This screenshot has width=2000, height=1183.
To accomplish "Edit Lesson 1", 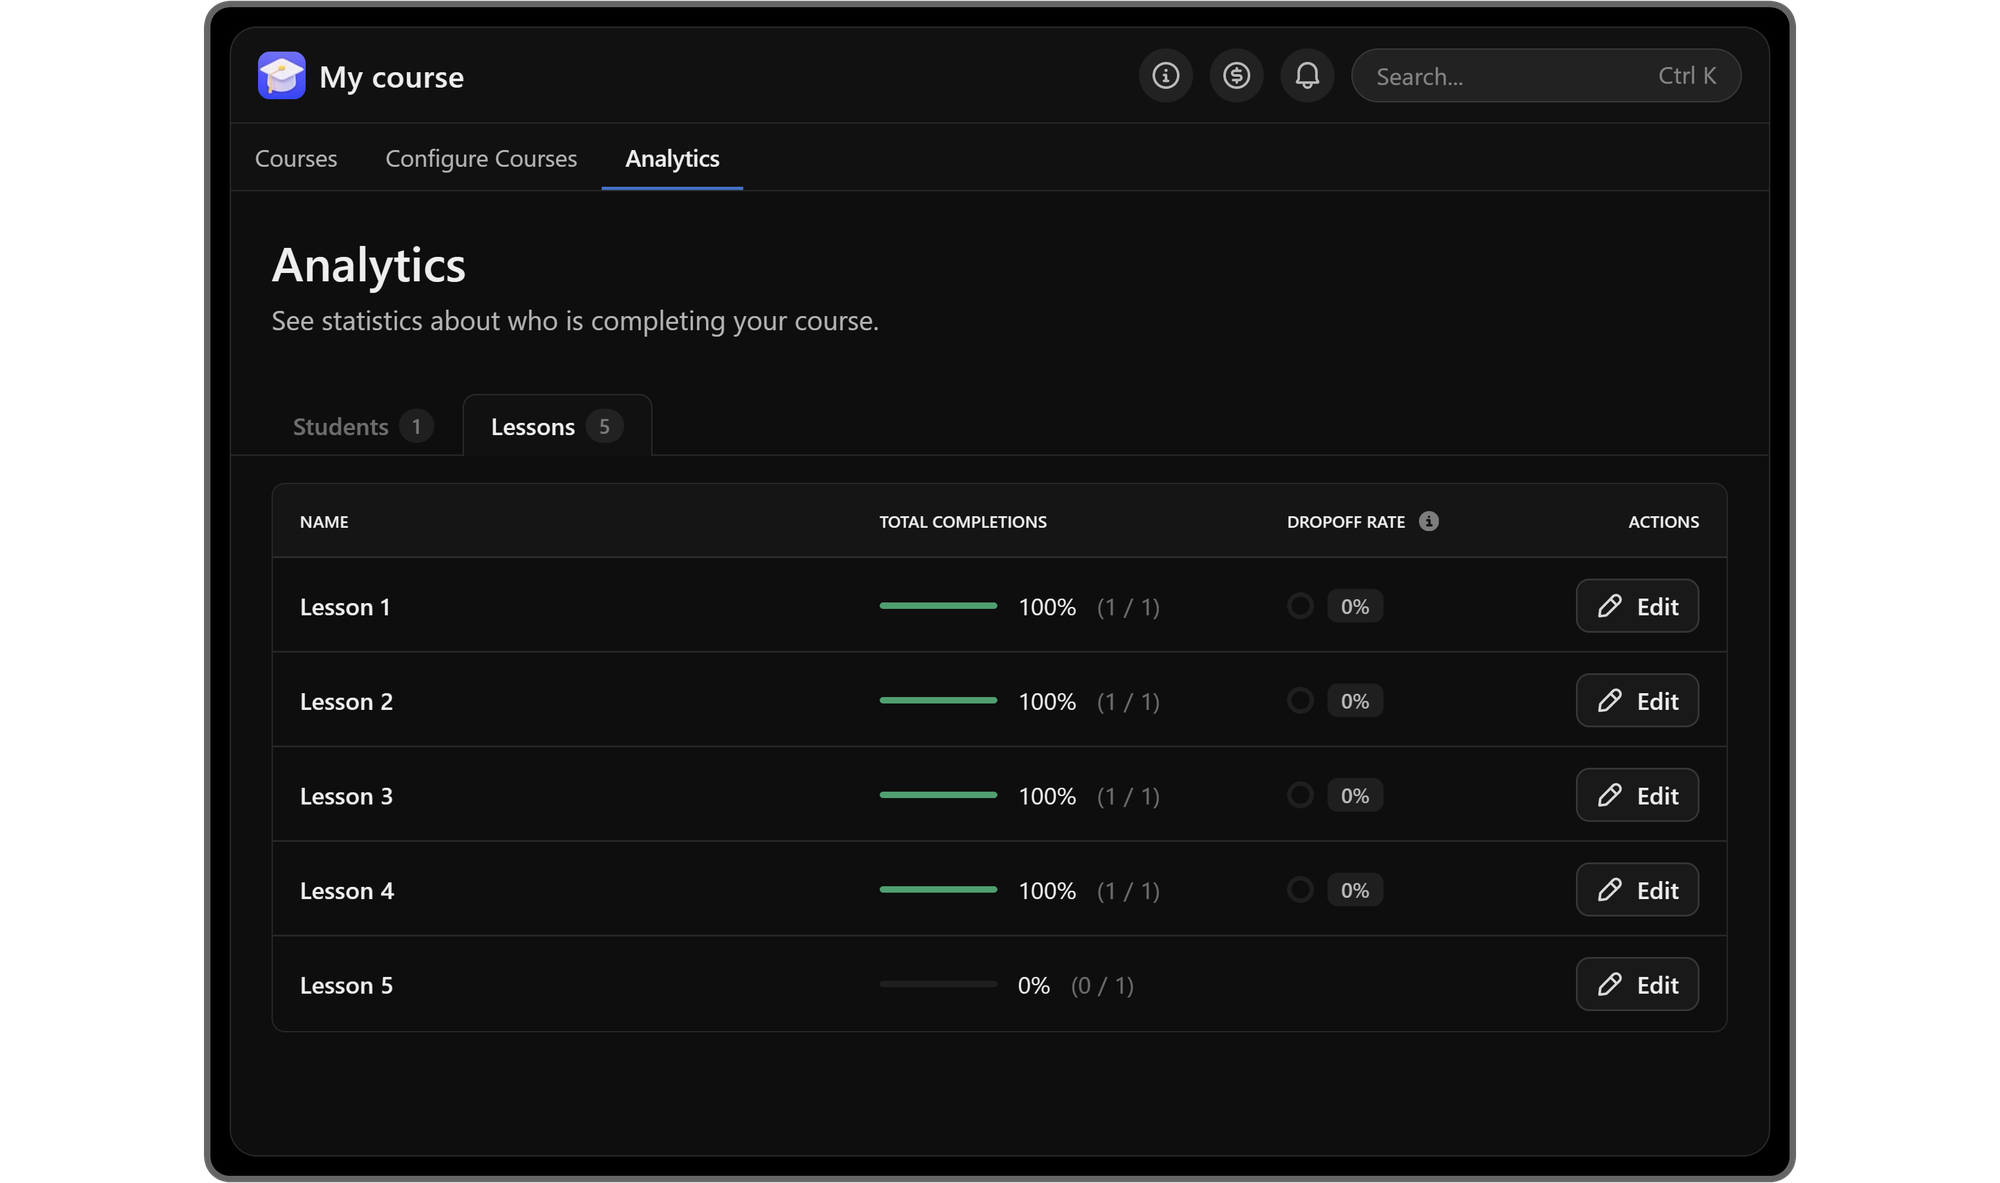I will coord(1637,606).
